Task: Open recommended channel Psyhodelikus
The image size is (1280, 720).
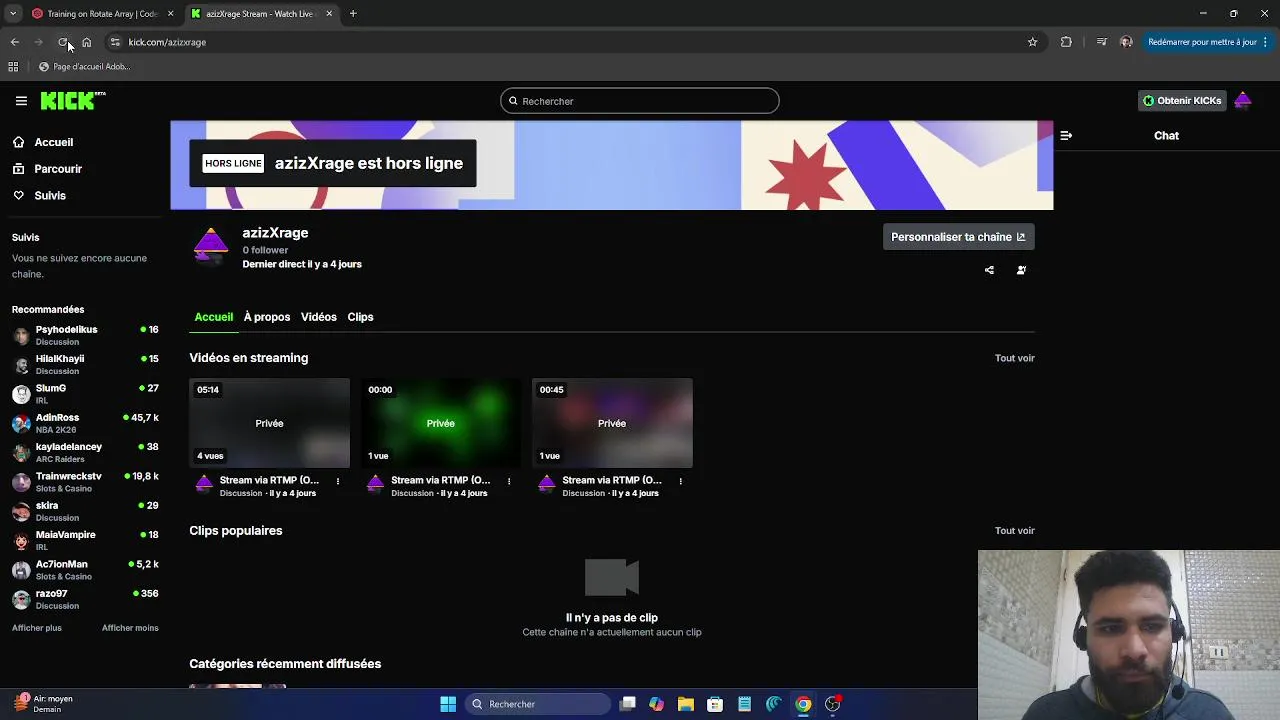Action: point(85,335)
